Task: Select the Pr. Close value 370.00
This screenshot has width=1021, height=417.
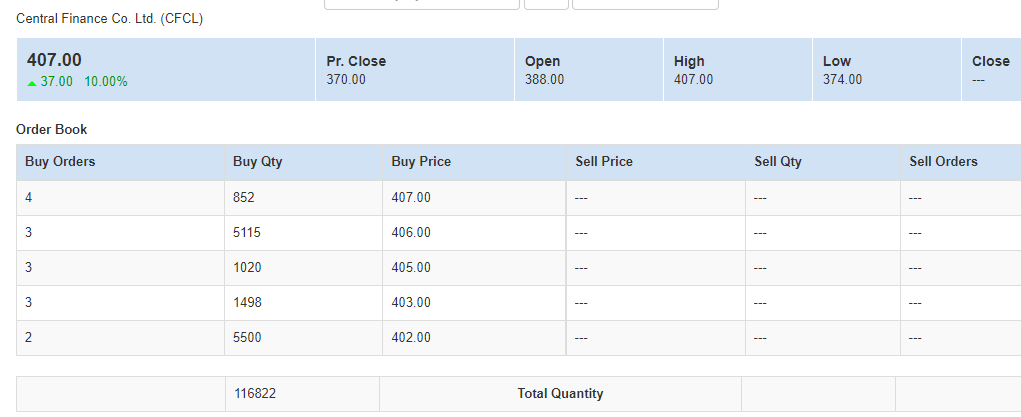Action: click(x=346, y=79)
